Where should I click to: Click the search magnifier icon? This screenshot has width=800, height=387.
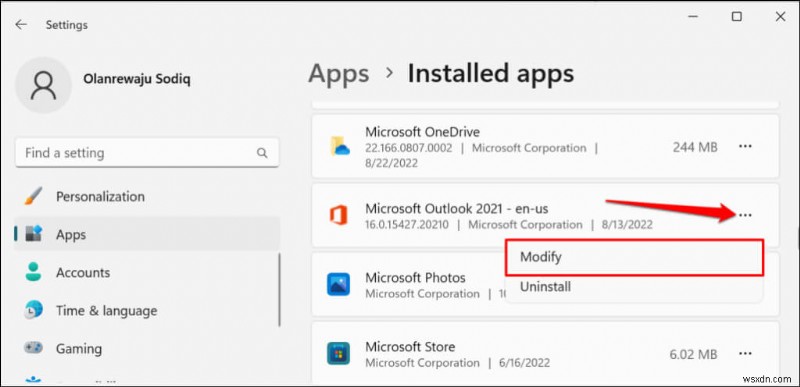point(262,153)
